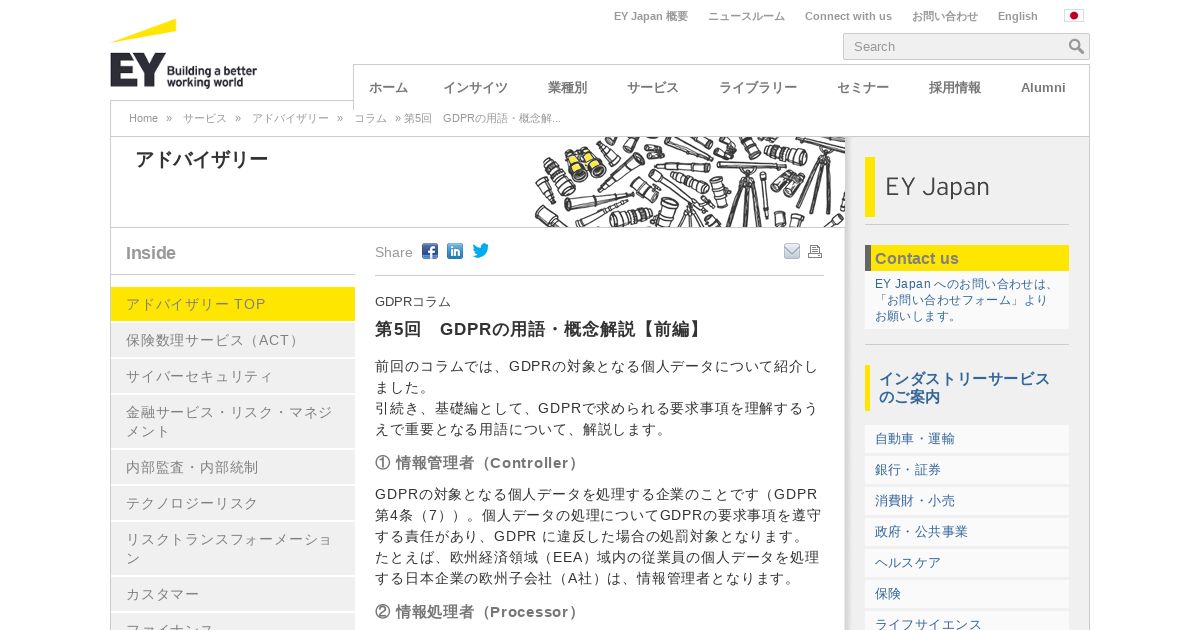Open お問い合わせ top link

pyautogui.click(x=945, y=16)
